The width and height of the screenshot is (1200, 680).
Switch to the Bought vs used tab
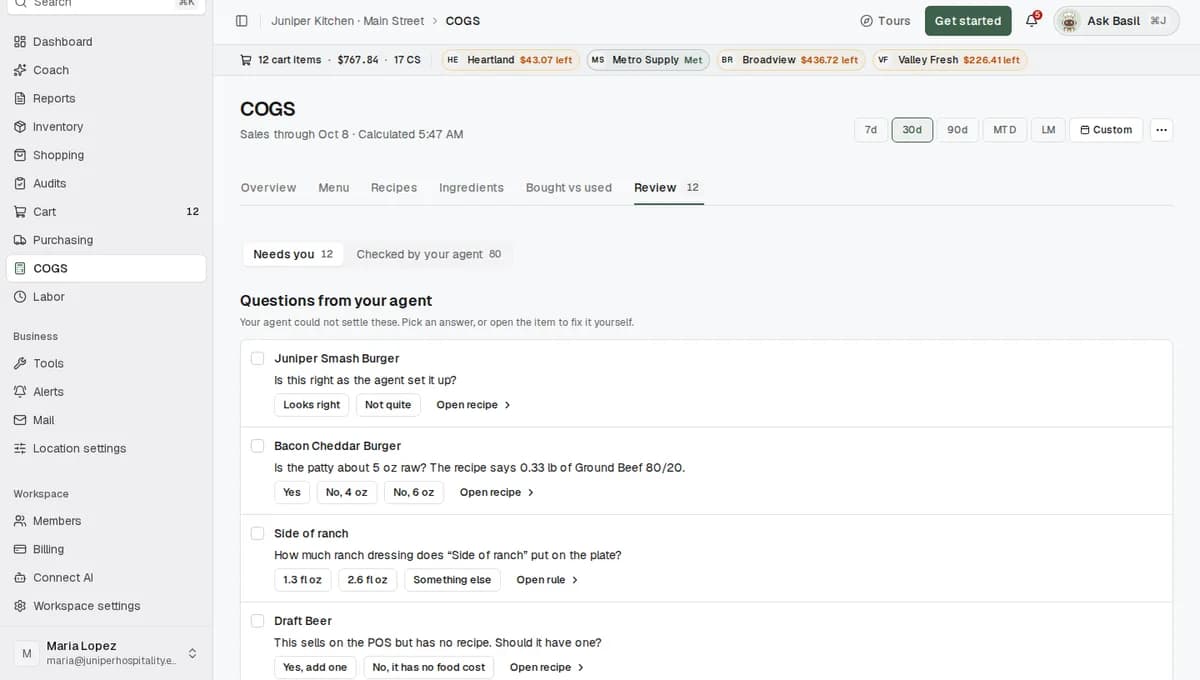(x=569, y=188)
